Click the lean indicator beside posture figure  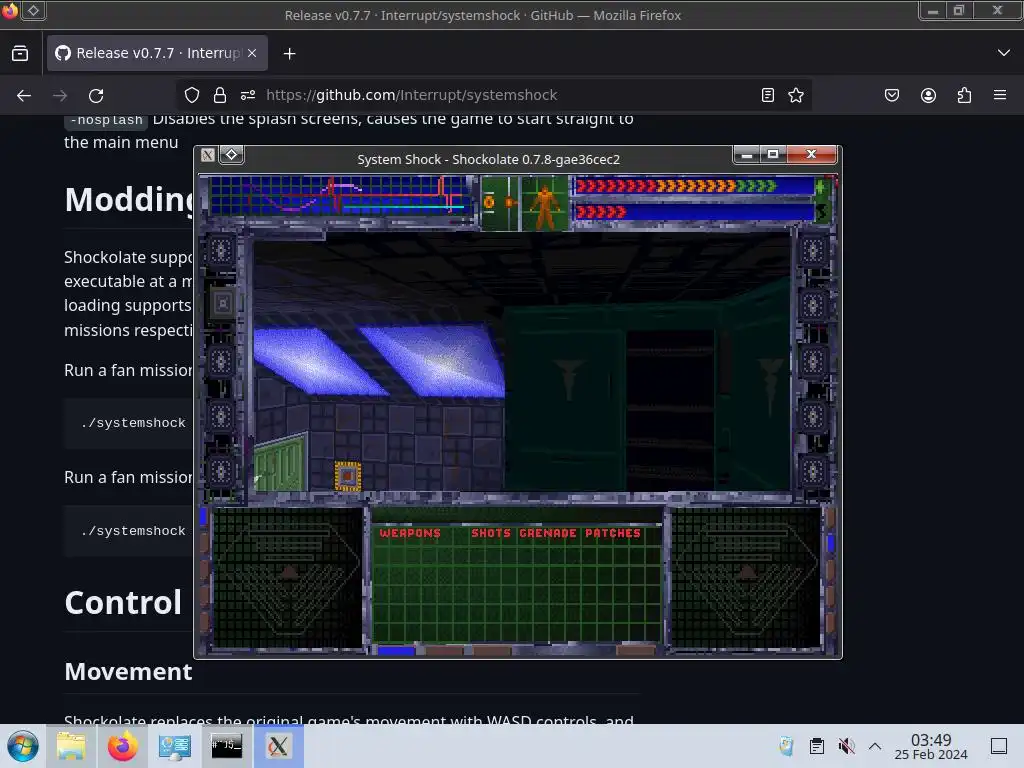[x=500, y=203]
